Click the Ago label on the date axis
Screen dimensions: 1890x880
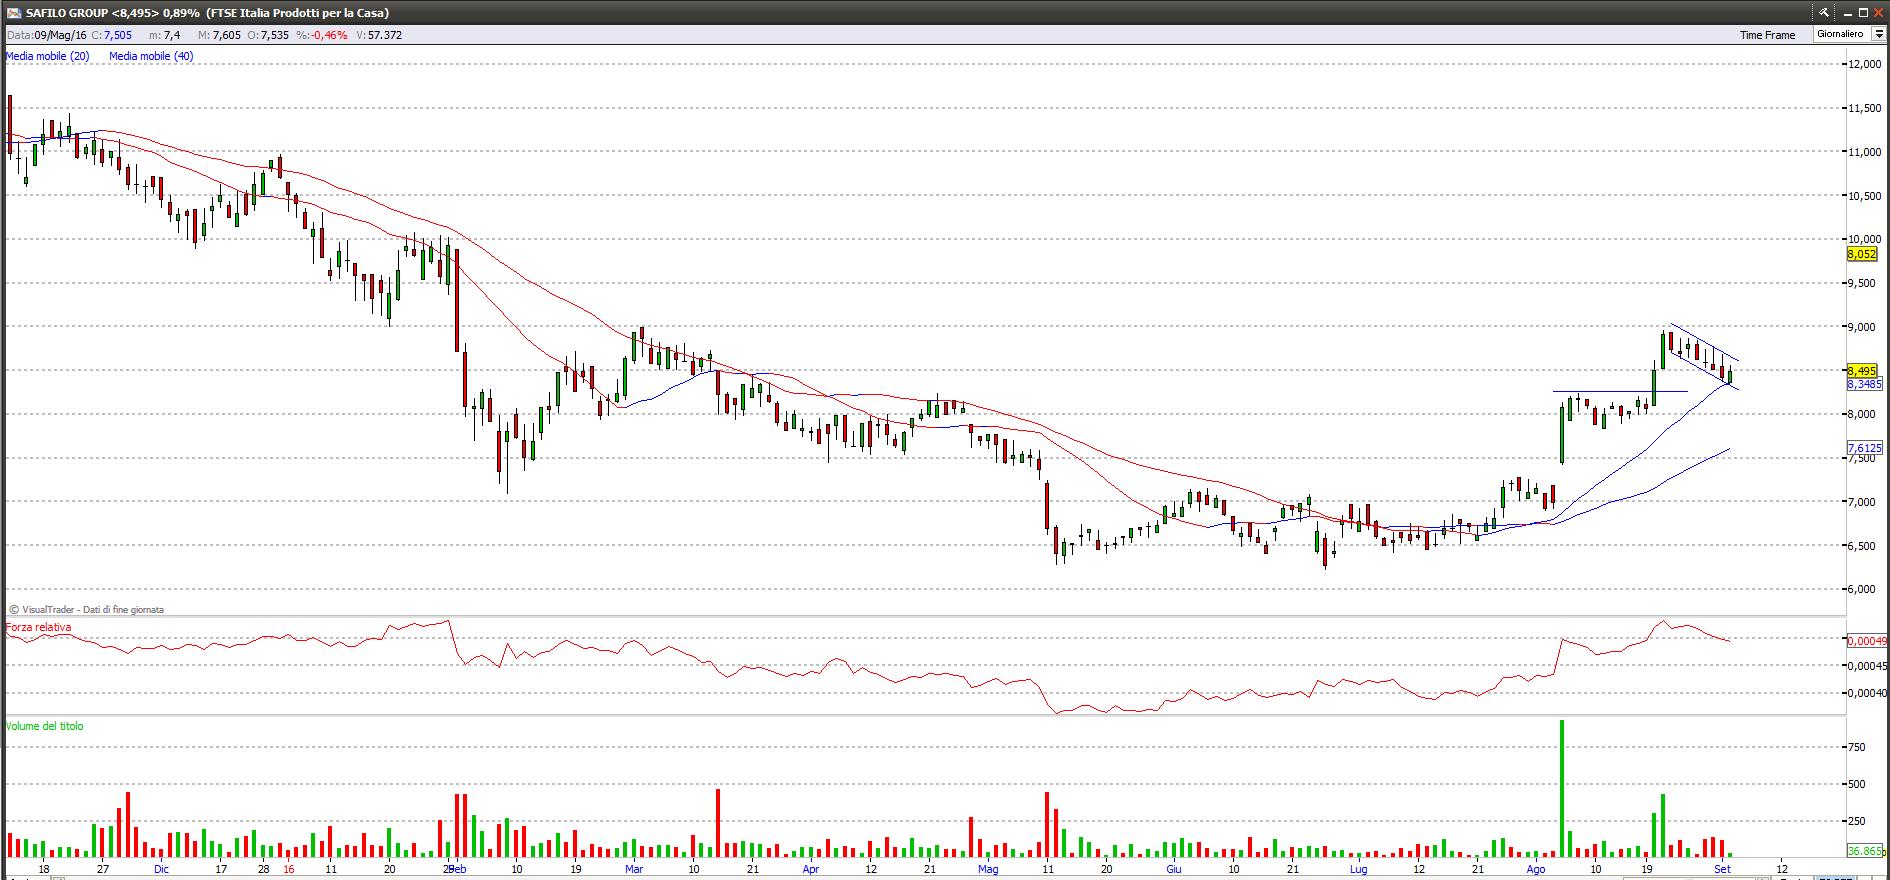1537,869
